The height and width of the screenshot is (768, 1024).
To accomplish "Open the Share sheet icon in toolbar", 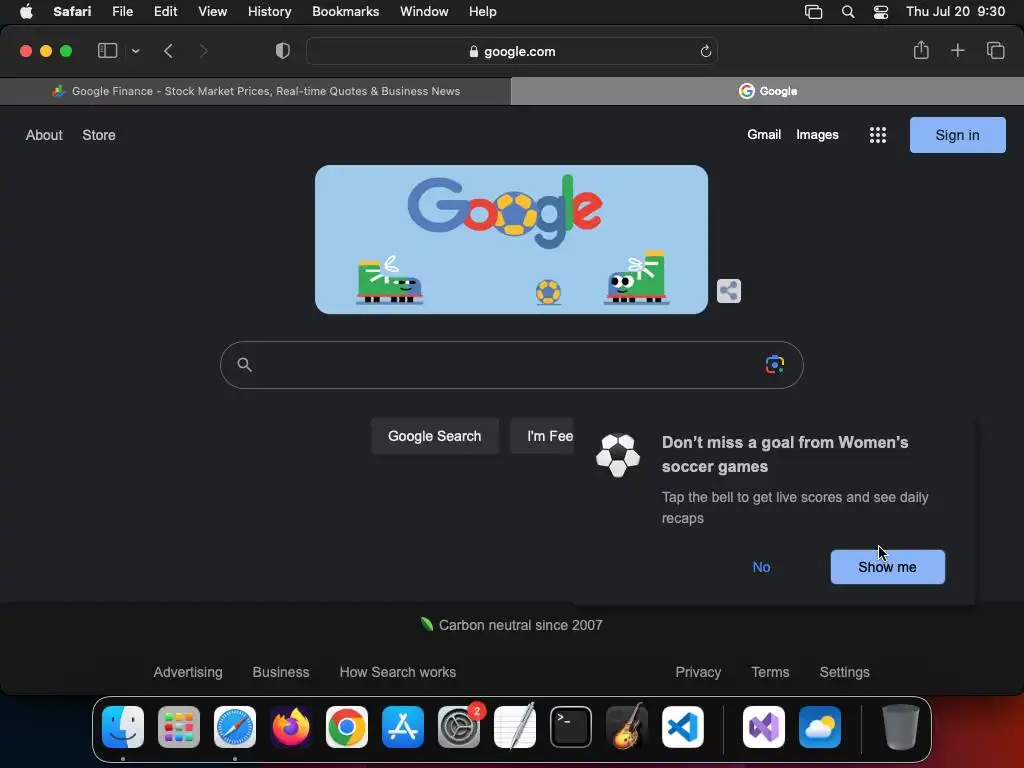I will pyautogui.click(x=921, y=50).
